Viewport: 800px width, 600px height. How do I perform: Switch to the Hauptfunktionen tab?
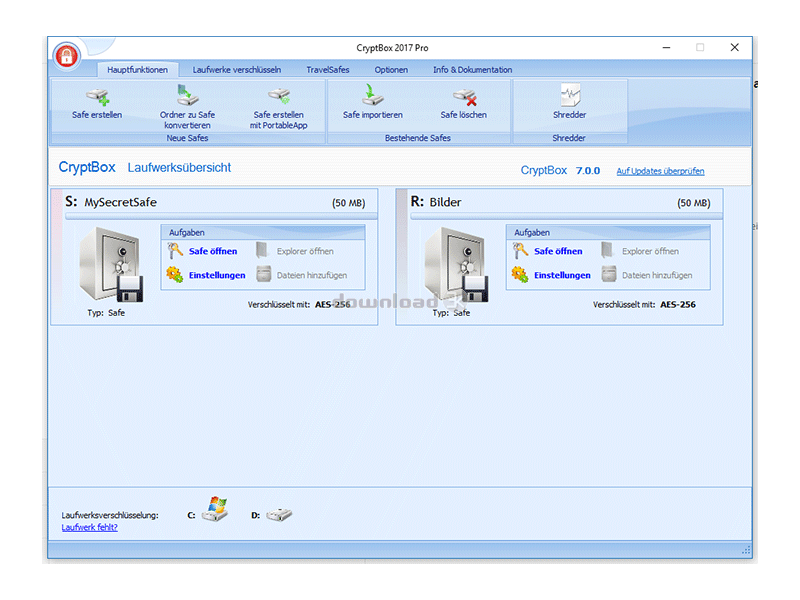click(137, 70)
